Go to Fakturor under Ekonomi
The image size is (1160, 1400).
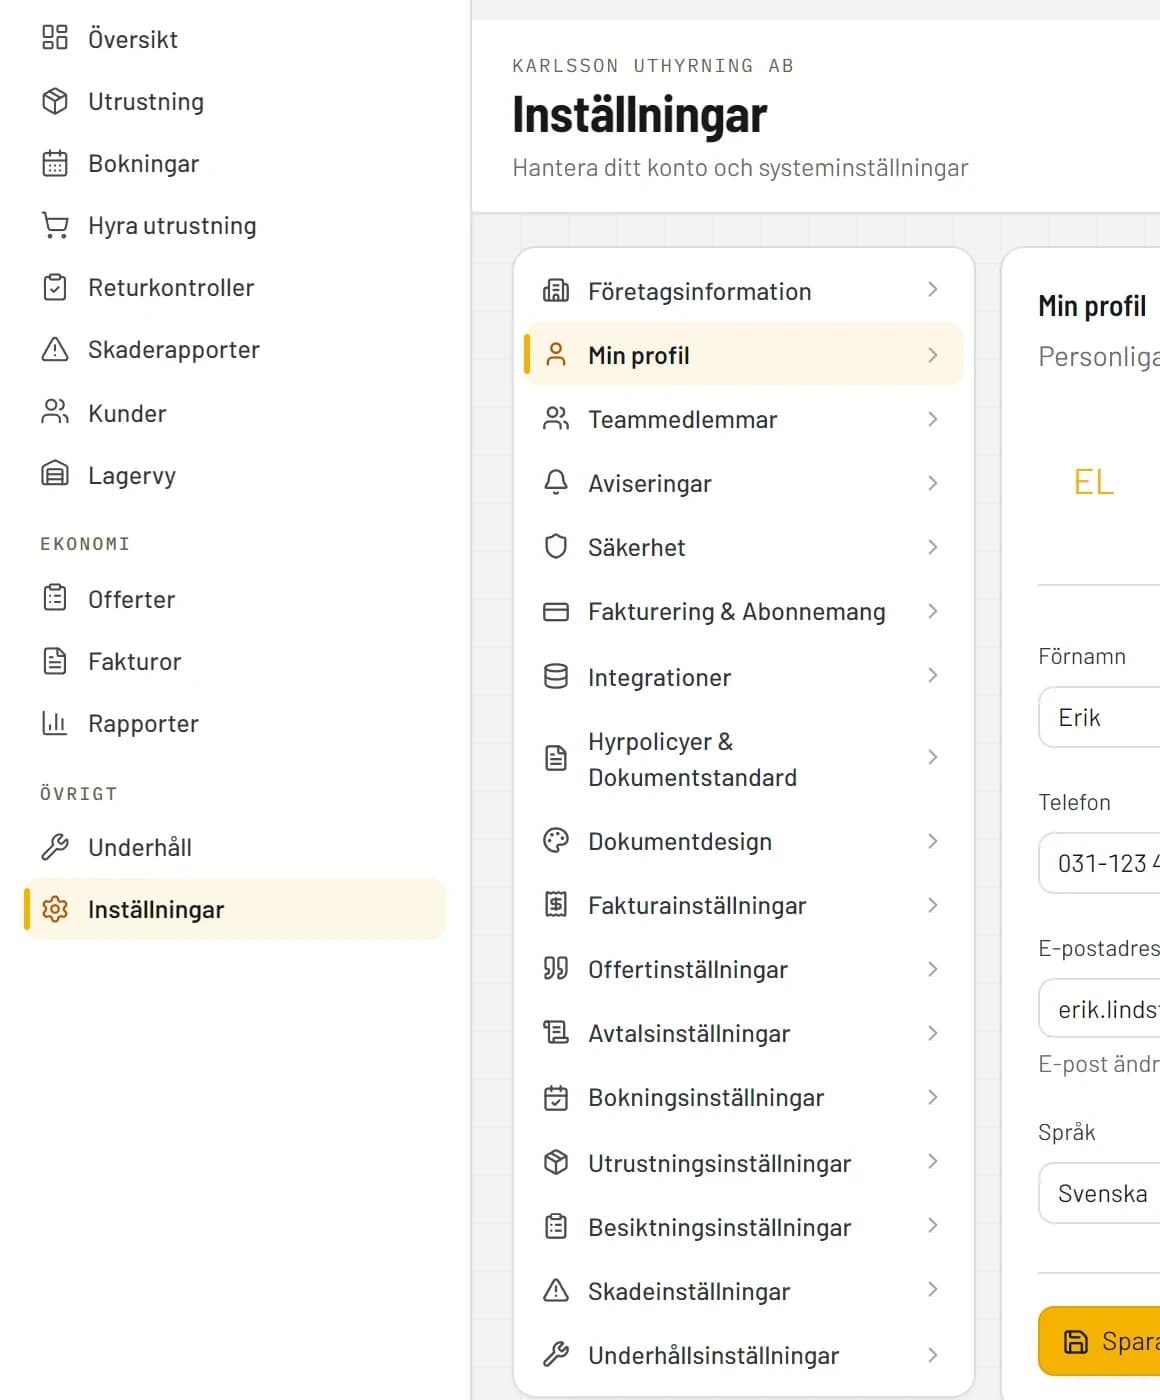click(235, 661)
